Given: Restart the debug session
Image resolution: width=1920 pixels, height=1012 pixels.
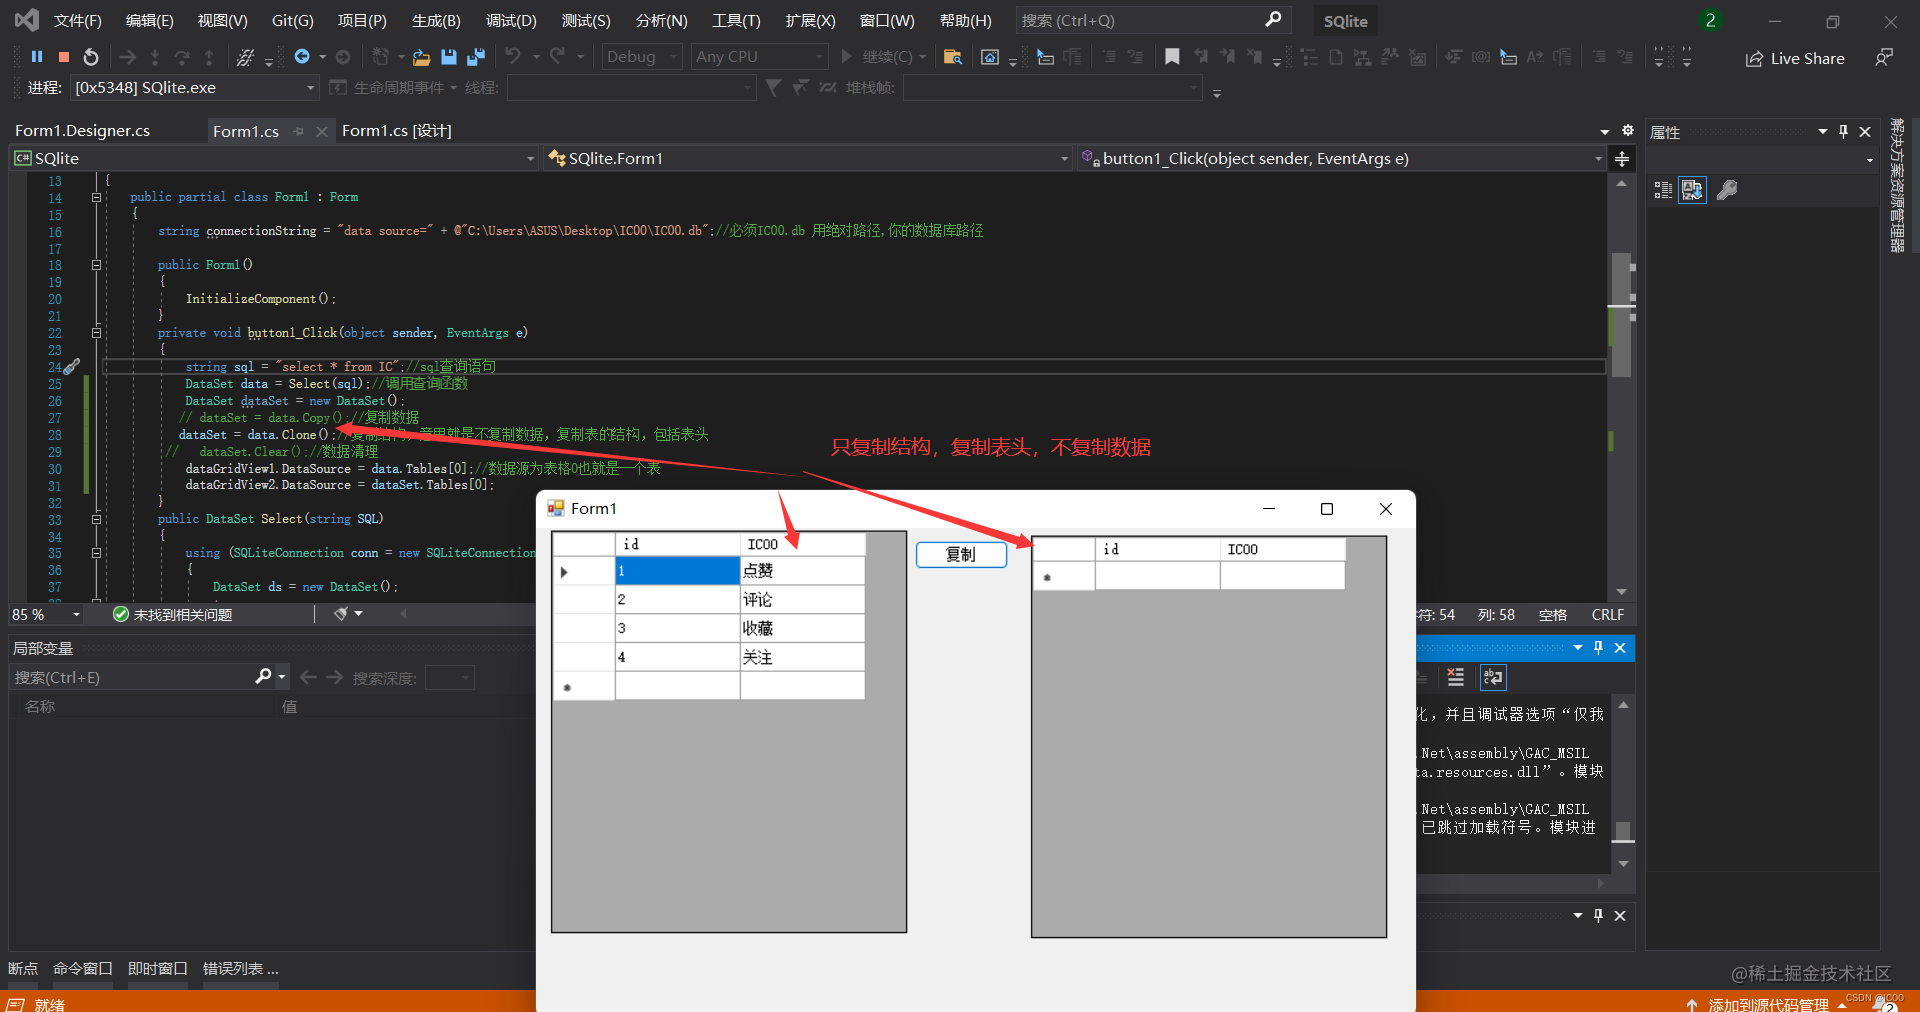Looking at the screenshot, I should [91, 57].
